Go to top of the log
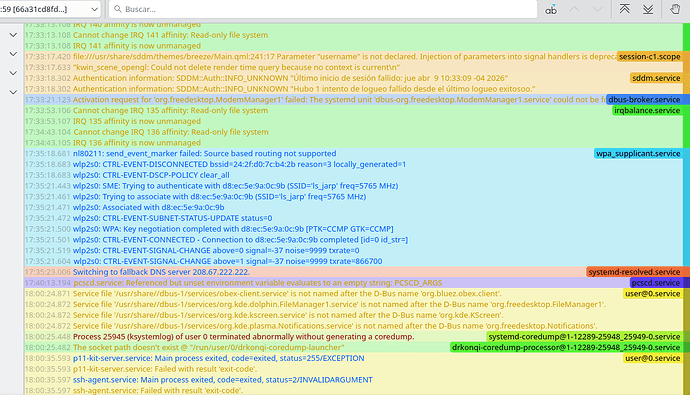 click(624, 9)
